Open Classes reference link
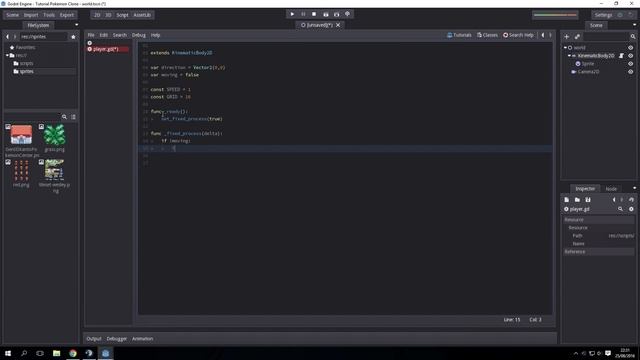 point(487,35)
